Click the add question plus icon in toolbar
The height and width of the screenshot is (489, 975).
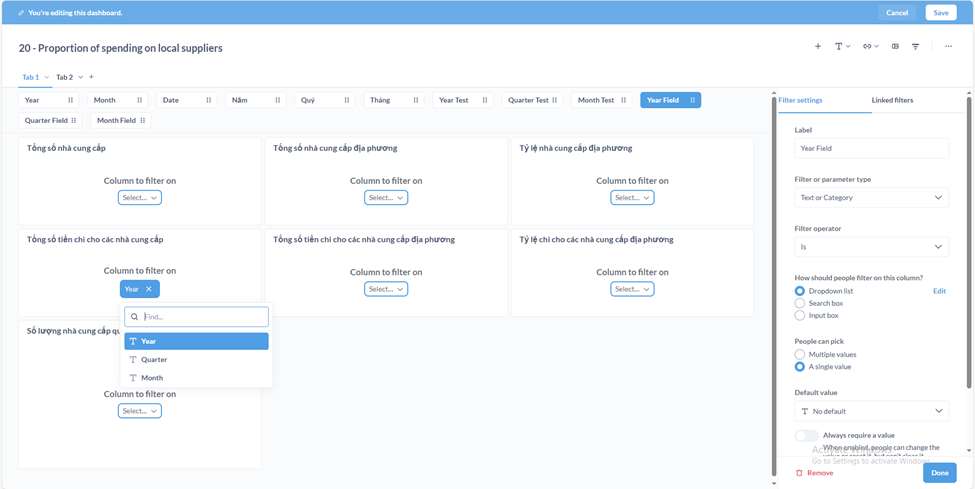pos(818,47)
